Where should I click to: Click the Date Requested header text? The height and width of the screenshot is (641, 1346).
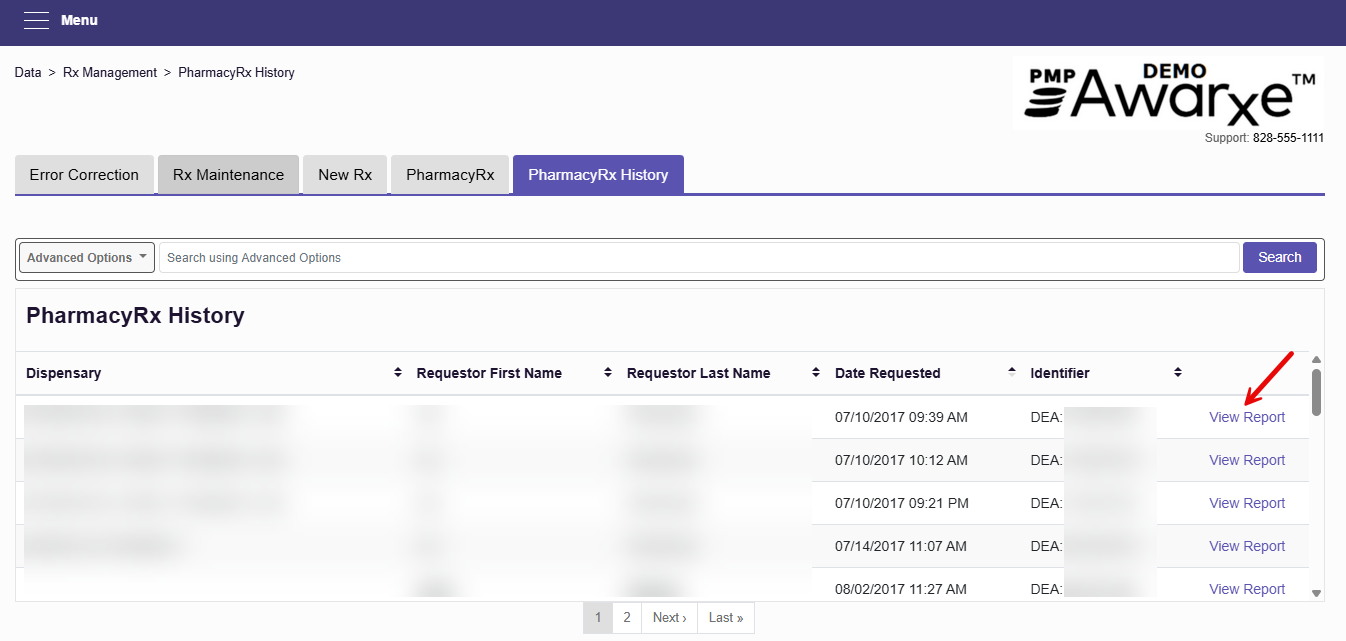pos(888,373)
